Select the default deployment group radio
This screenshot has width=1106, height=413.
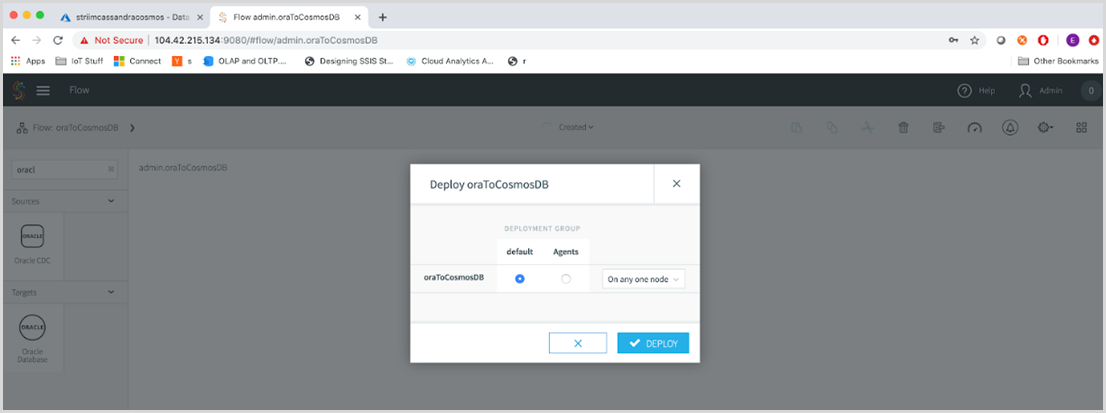coord(520,279)
